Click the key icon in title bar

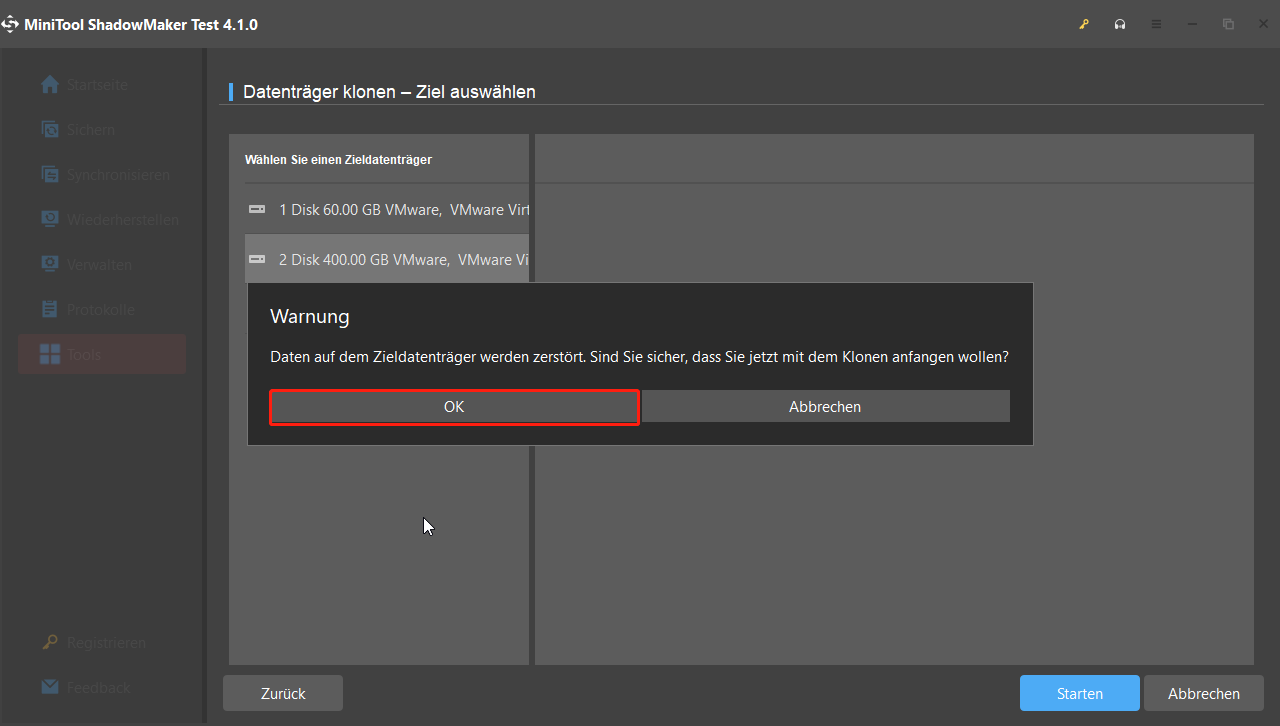[x=1084, y=24]
